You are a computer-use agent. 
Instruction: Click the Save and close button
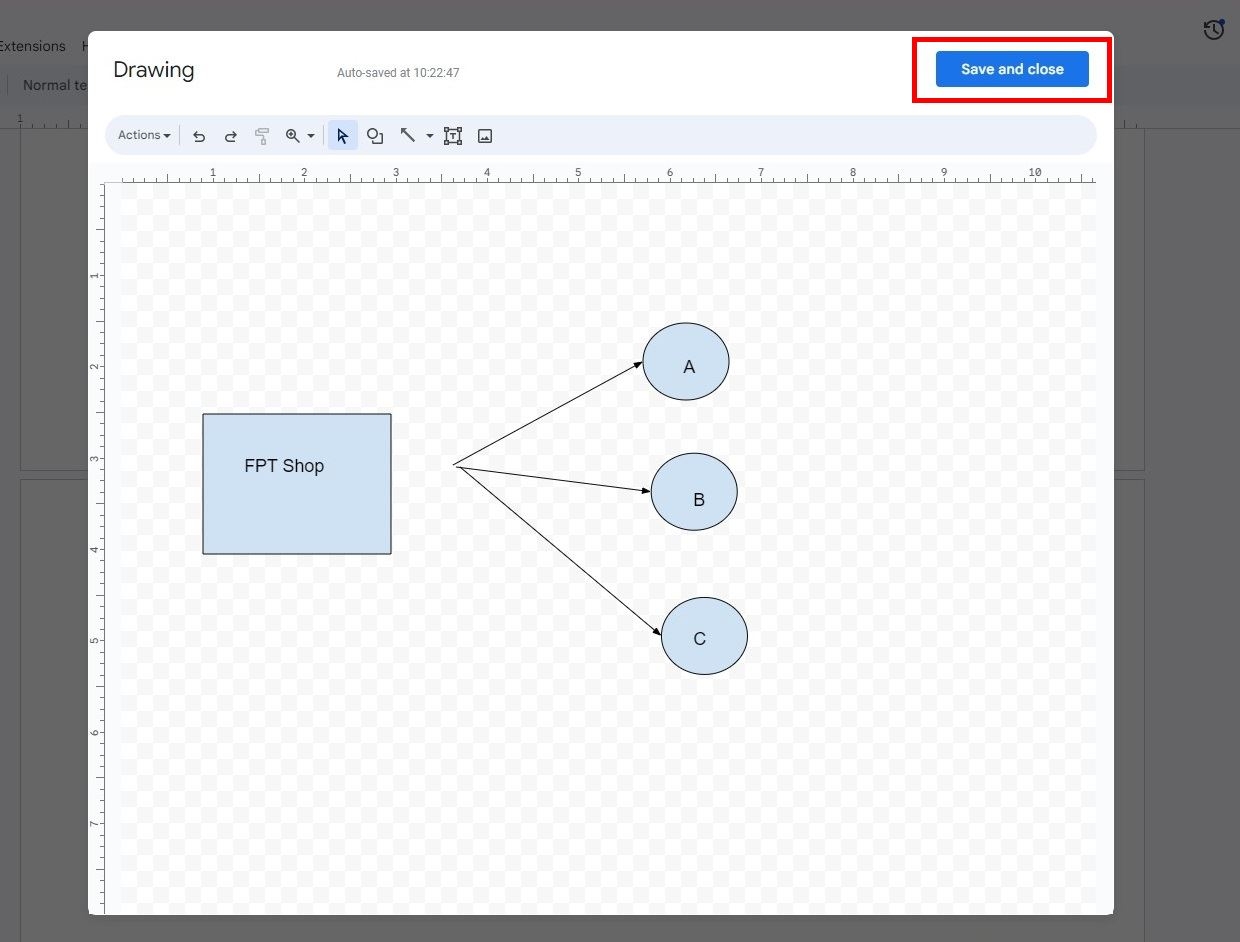tap(1012, 69)
